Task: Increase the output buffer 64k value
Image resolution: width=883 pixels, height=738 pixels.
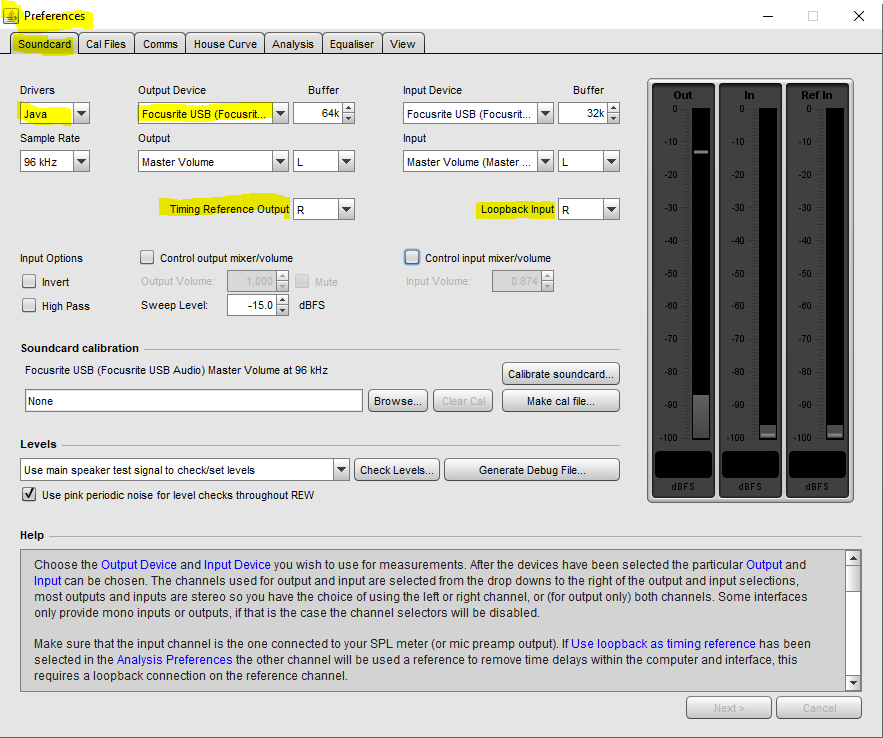Action: point(349,109)
